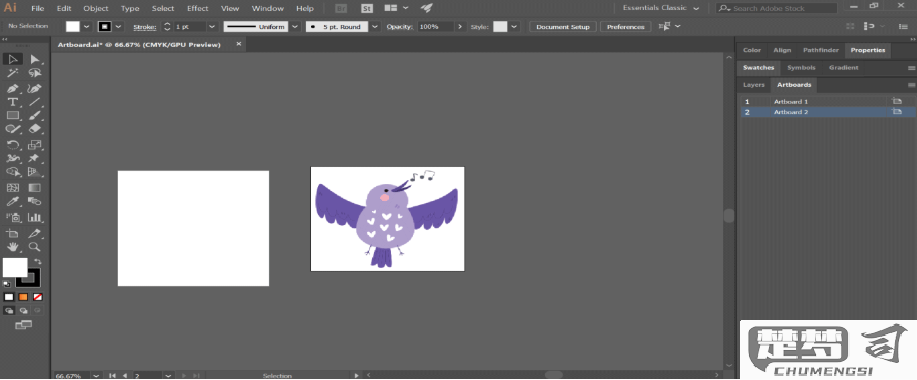Select the Rotate tool
This screenshot has height=380, width=917.
click(x=13, y=144)
